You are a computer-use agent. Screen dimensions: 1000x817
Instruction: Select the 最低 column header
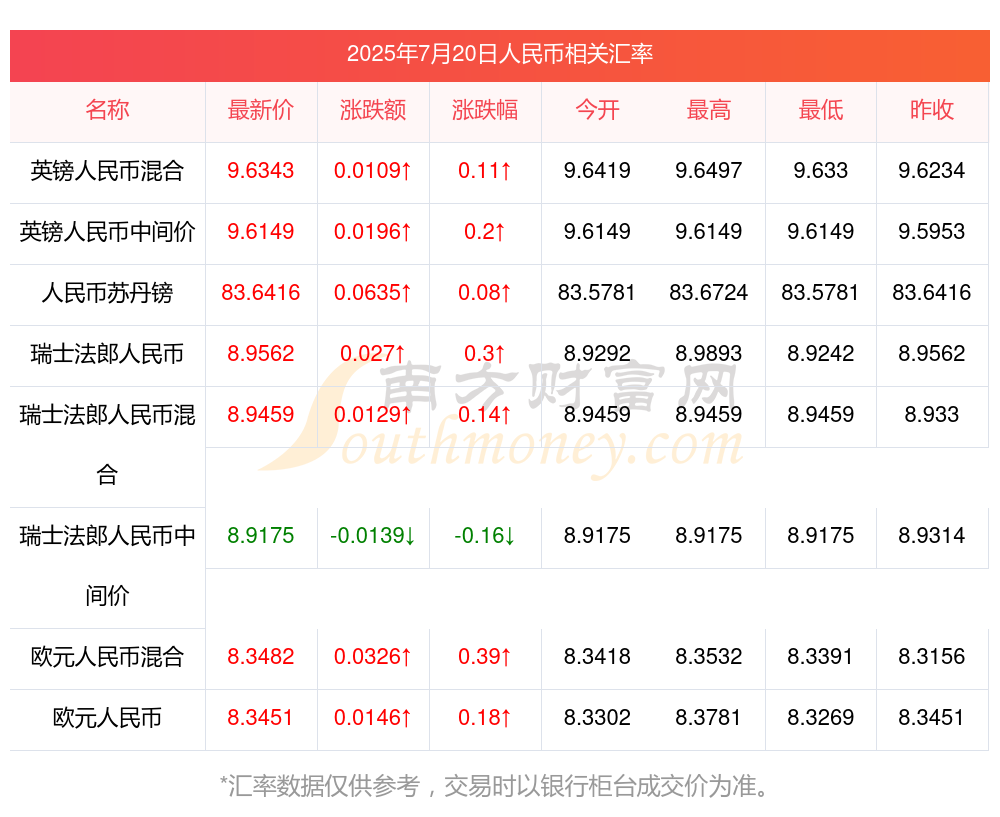(x=820, y=110)
